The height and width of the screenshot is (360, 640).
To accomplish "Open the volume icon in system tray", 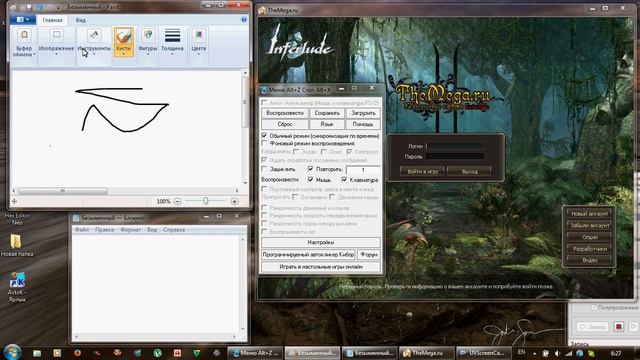I will (558, 353).
